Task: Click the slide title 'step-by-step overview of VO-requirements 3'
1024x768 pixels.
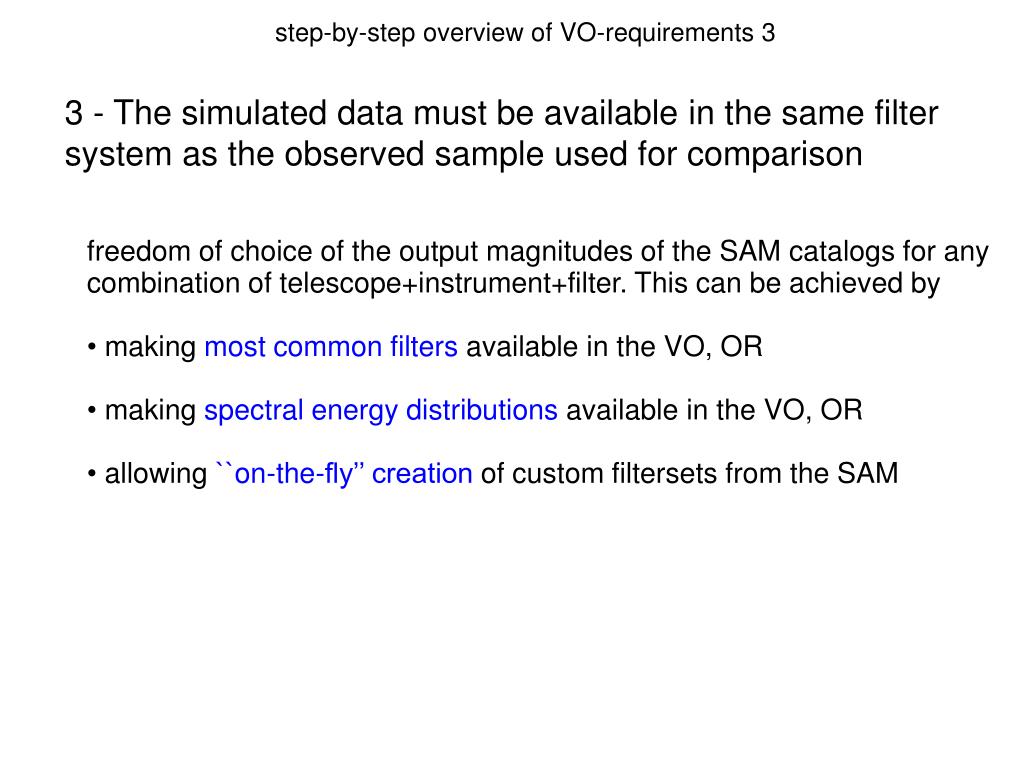Action: 524,33
